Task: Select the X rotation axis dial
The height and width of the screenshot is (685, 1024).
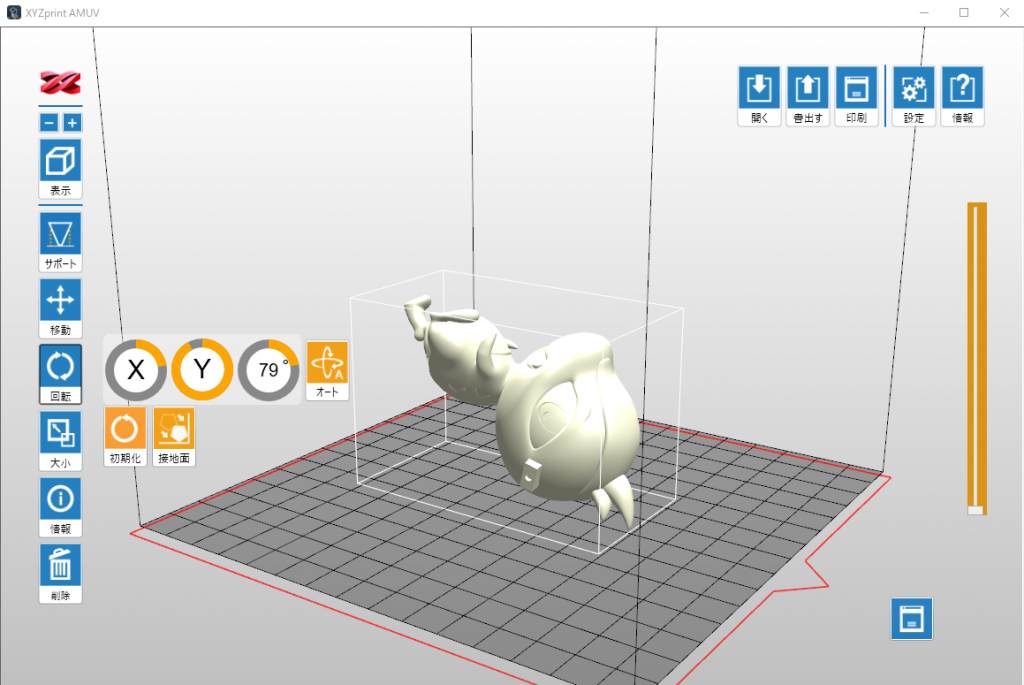Action: tap(136, 370)
